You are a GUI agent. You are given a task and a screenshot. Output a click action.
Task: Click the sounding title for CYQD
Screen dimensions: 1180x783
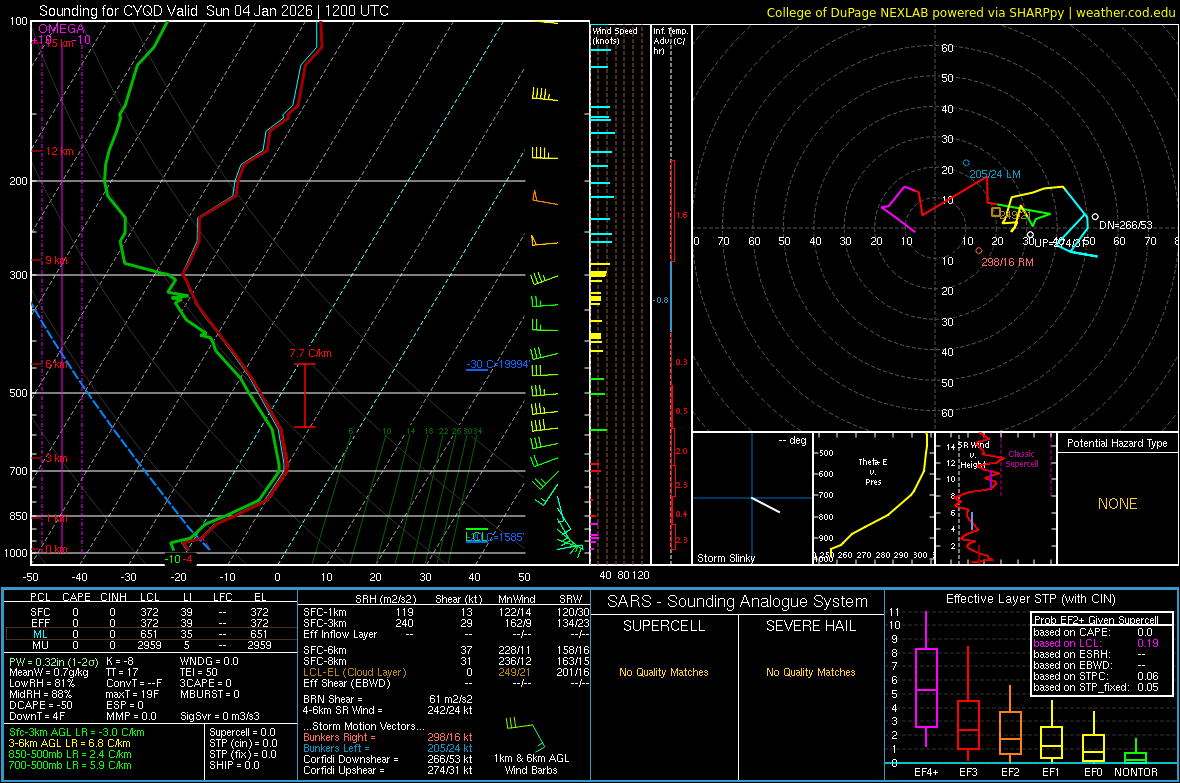coord(214,11)
